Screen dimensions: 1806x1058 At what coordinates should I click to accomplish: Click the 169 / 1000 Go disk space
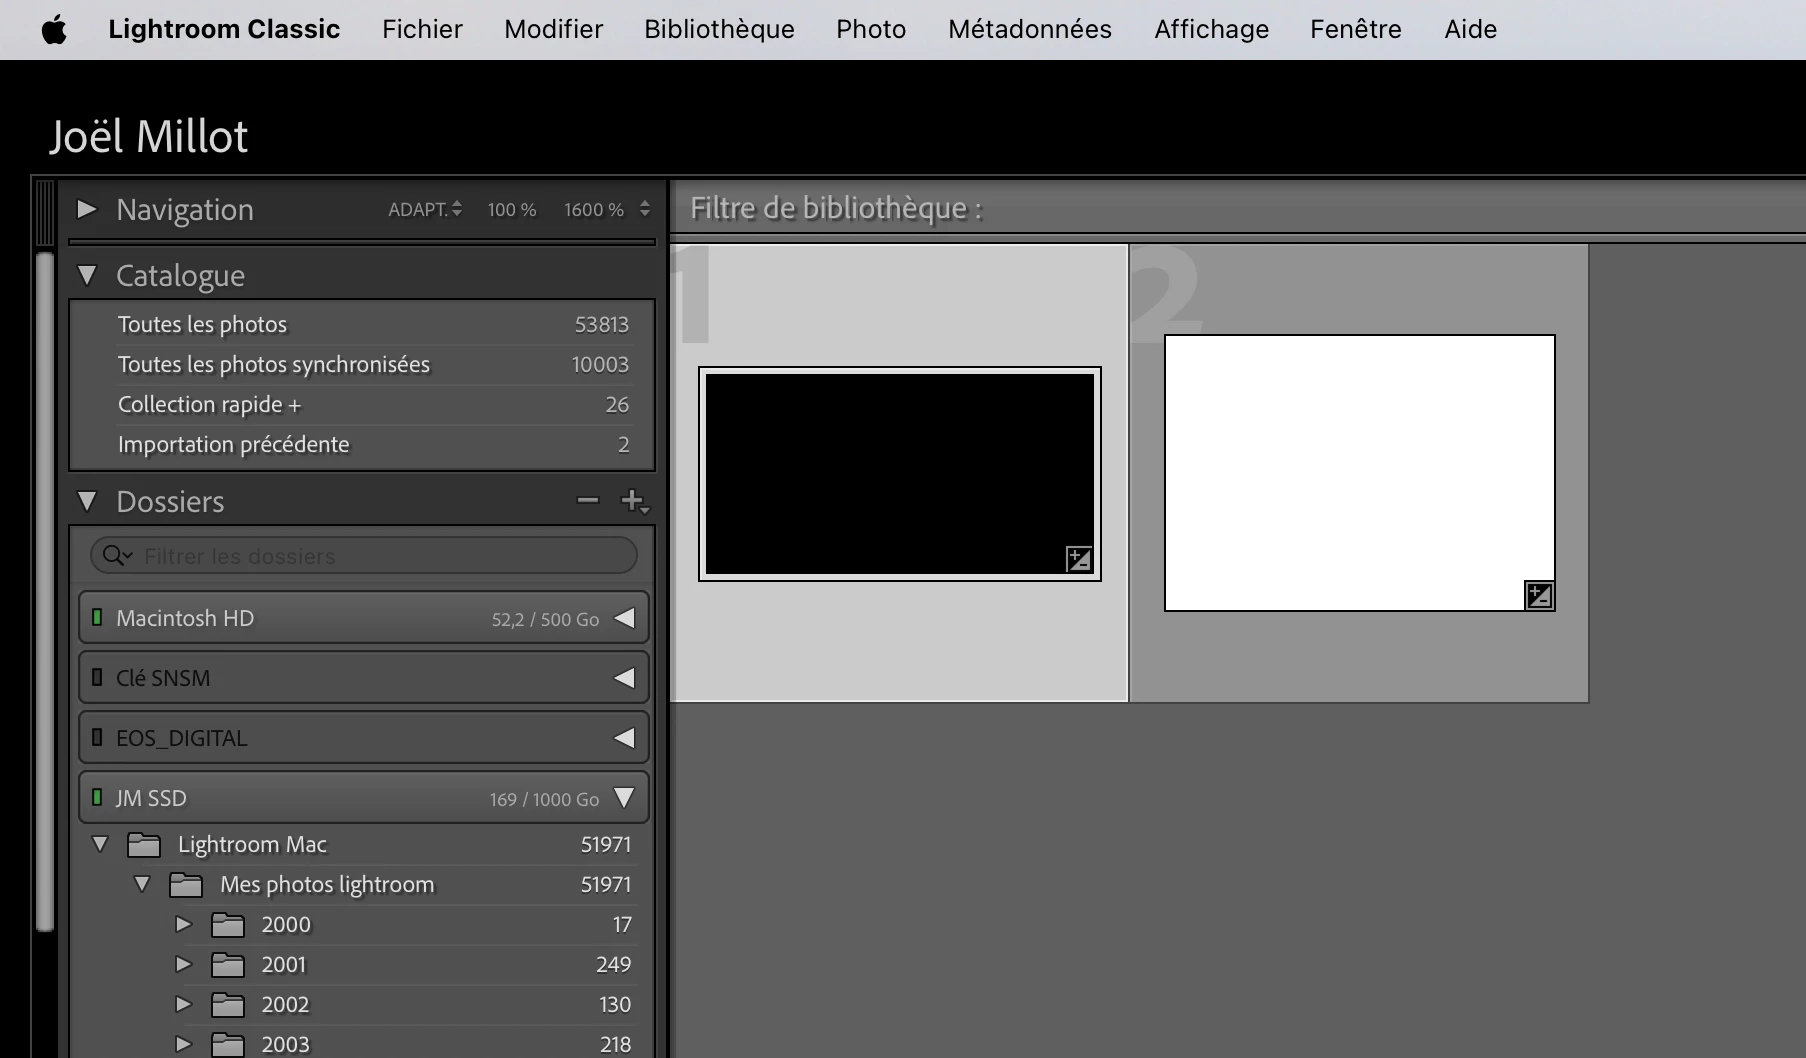(x=544, y=799)
